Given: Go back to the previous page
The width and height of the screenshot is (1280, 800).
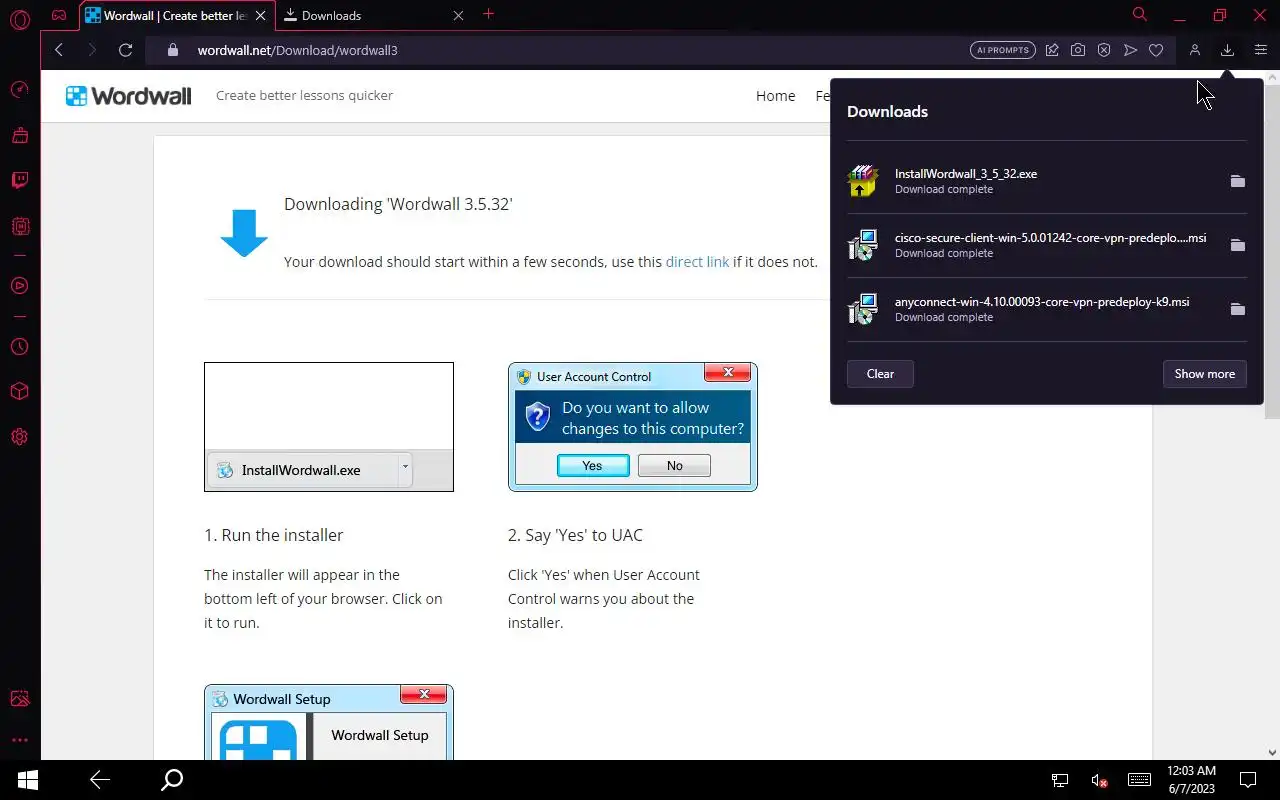Looking at the screenshot, I should coord(59,50).
